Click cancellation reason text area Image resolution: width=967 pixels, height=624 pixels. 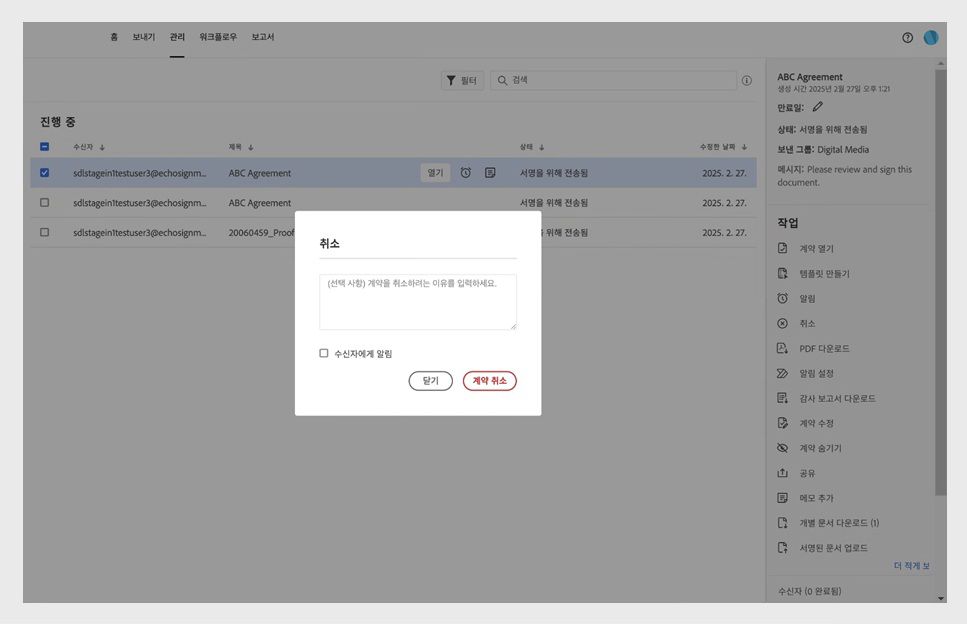[x=418, y=302]
